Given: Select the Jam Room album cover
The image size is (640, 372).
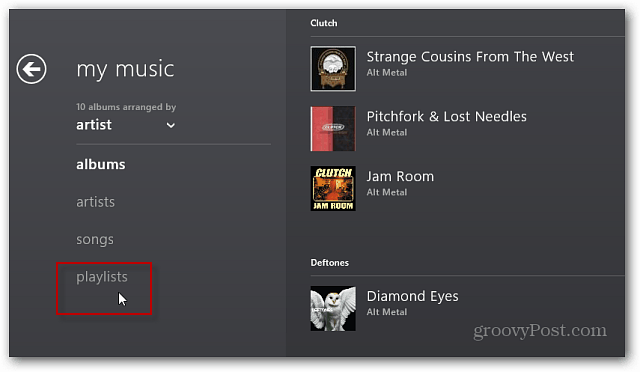Looking at the screenshot, I should [333, 188].
